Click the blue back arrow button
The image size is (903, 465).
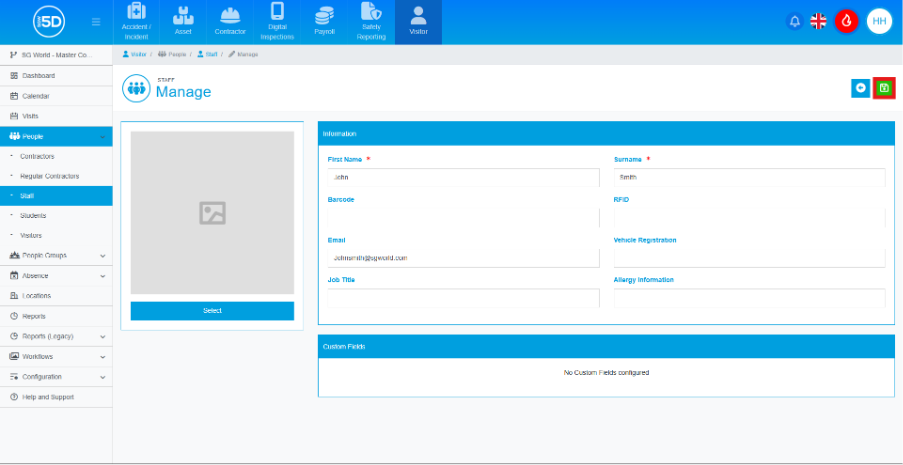pyautogui.click(x=860, y=88)
